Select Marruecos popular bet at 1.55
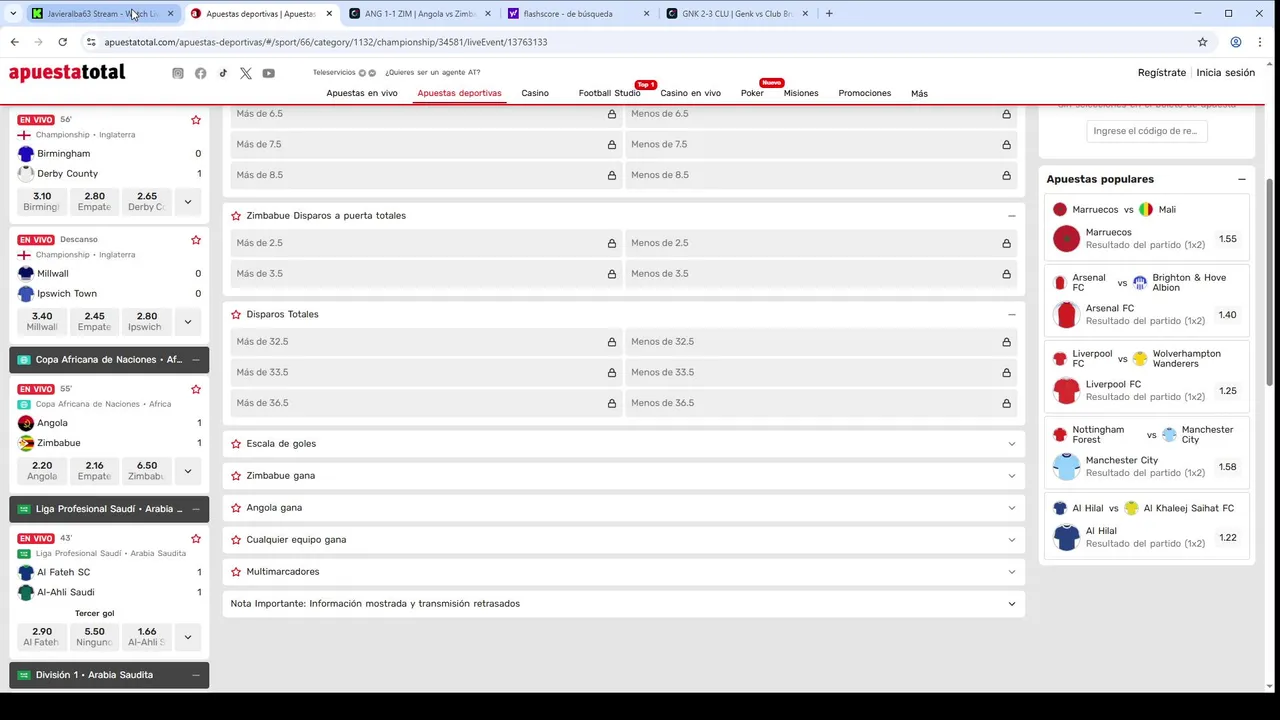The width and height of the screenshot is (1280, 720). (1228, 240)
